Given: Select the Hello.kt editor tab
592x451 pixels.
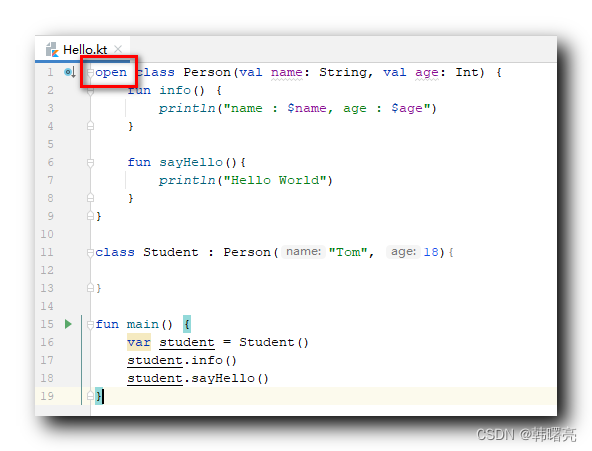Looking at the screenshot, I should click(82, 49).
